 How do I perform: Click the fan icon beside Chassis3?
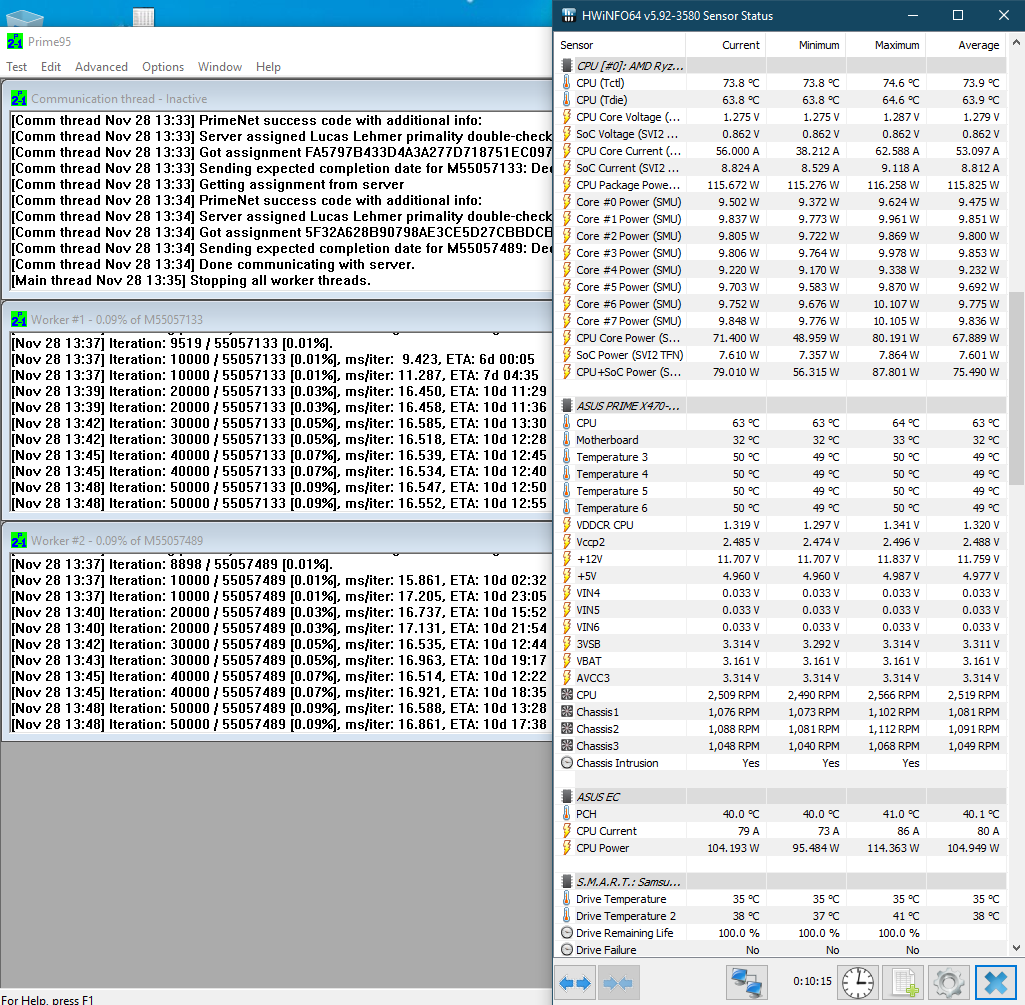pyautogui.click(x=566, y=746)
